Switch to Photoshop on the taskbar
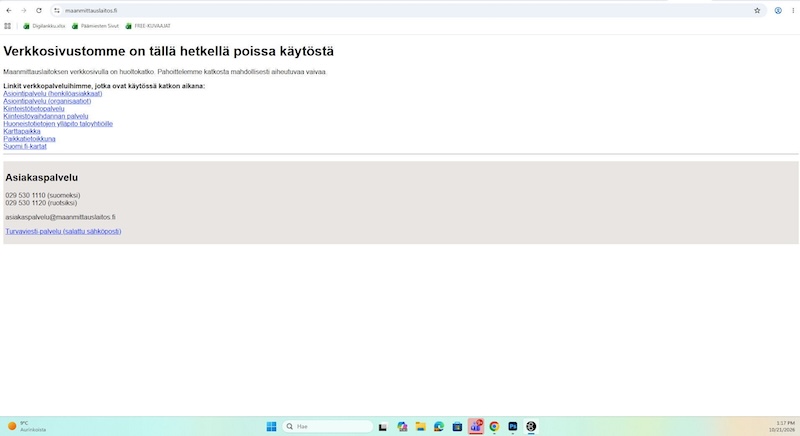Image resolution: width=800 pixels, height=436 pixels. click(x=513, y=426)
